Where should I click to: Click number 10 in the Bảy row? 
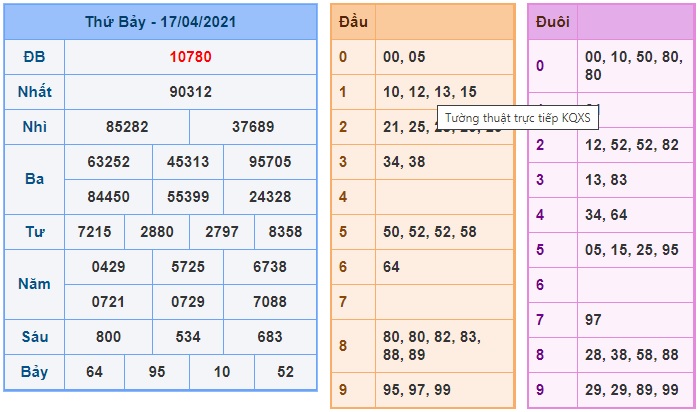point(222,372)
